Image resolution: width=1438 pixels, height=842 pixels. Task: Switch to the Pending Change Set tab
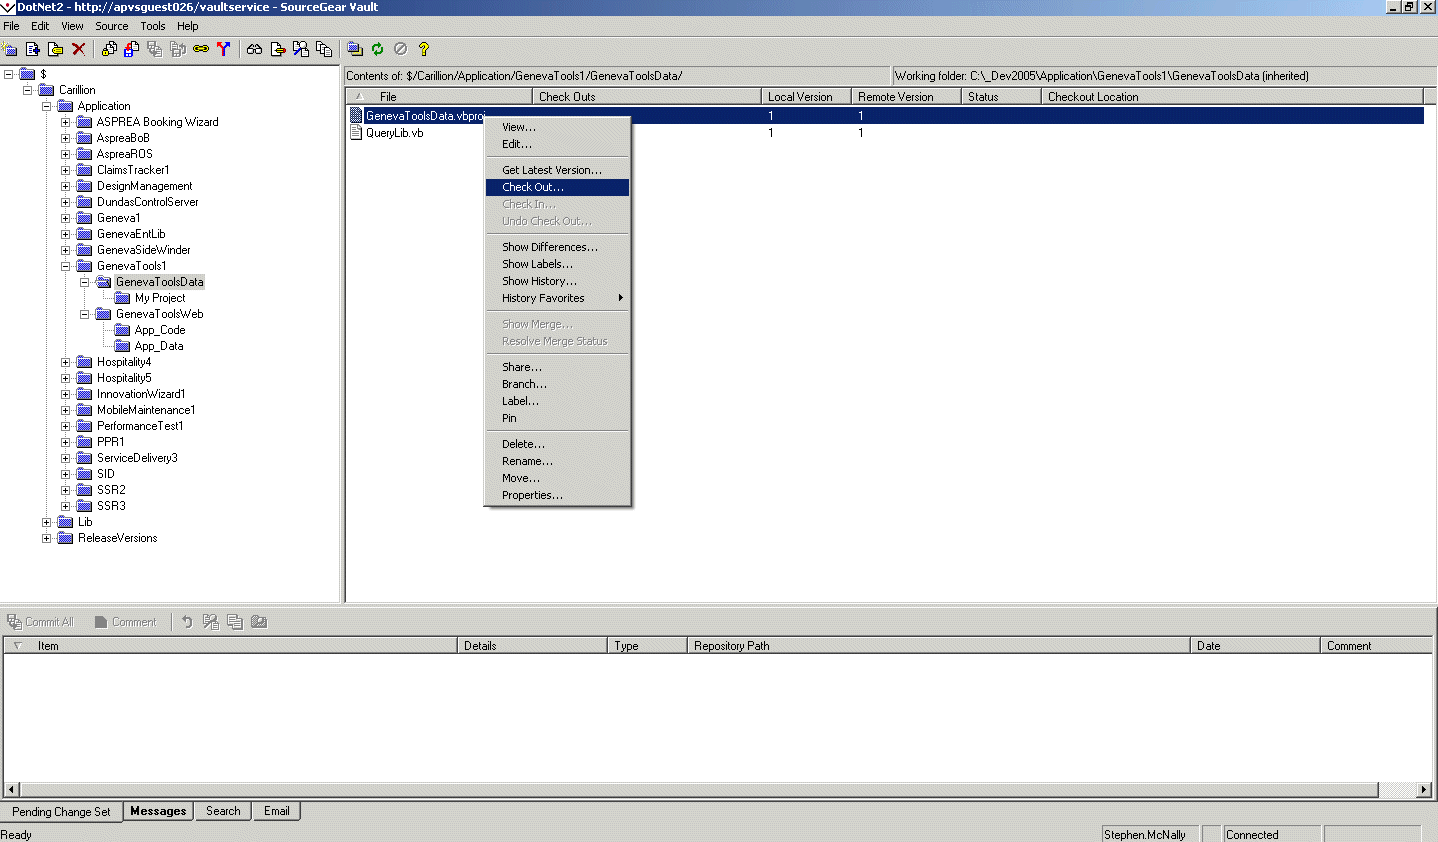click(x=61, y=812)
